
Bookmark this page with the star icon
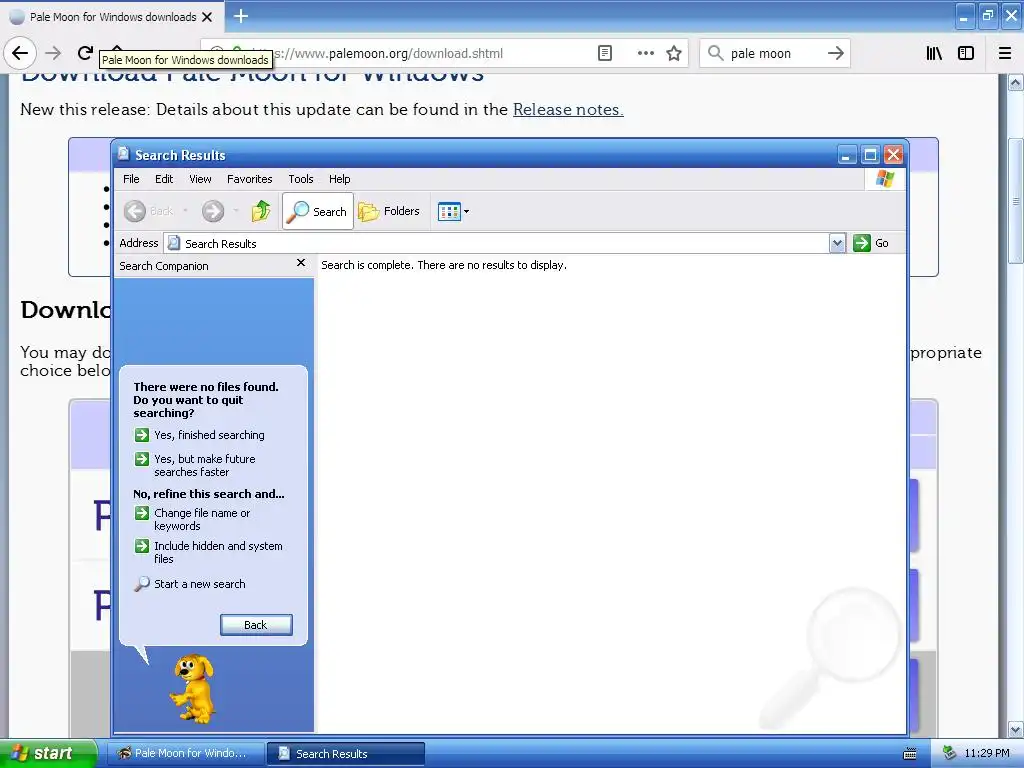[674, 53]
